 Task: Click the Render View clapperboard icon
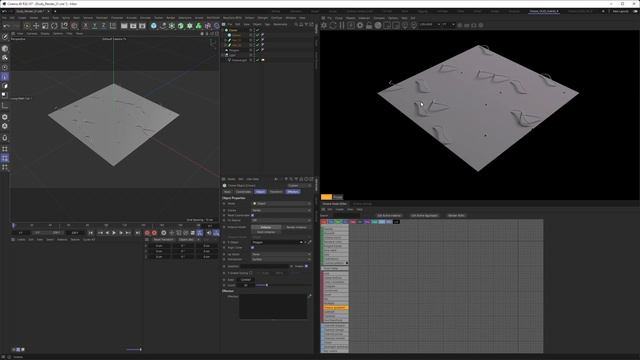(124, 26)
